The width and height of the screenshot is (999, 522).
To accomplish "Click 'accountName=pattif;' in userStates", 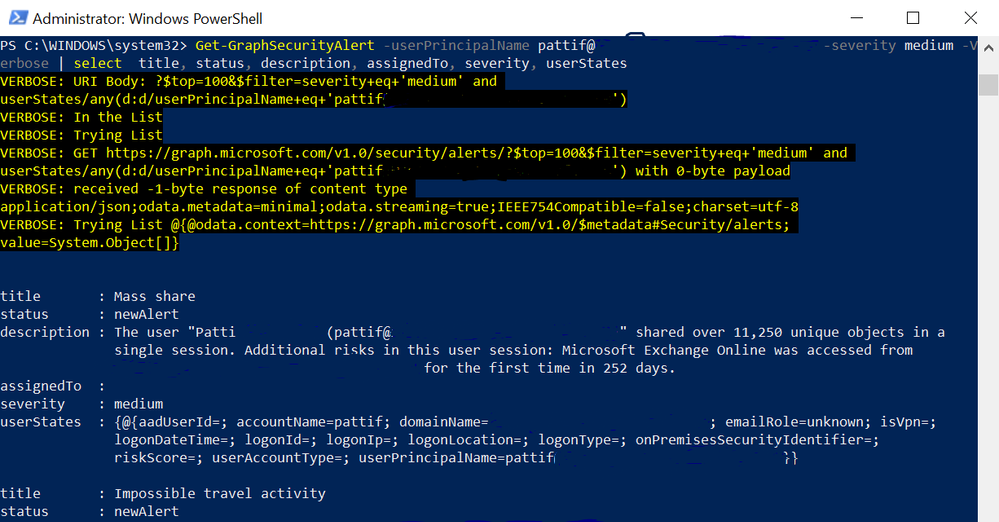I will click(313, 422).
